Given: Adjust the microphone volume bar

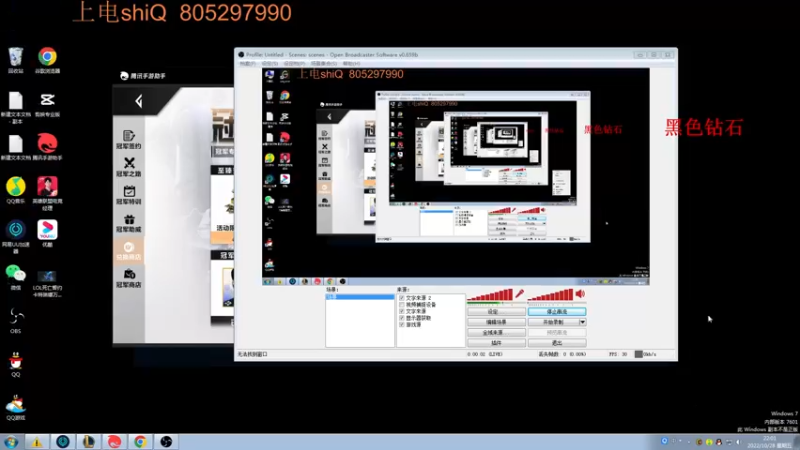Looking at the screenshot, I should [490, 294].
